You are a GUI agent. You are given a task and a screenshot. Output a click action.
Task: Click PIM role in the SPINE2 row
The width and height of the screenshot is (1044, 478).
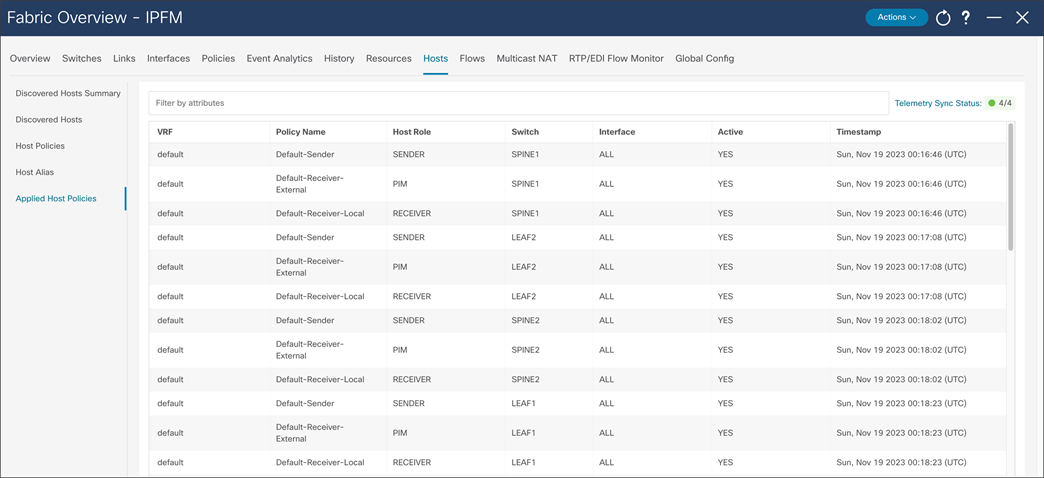pos(399,350)
